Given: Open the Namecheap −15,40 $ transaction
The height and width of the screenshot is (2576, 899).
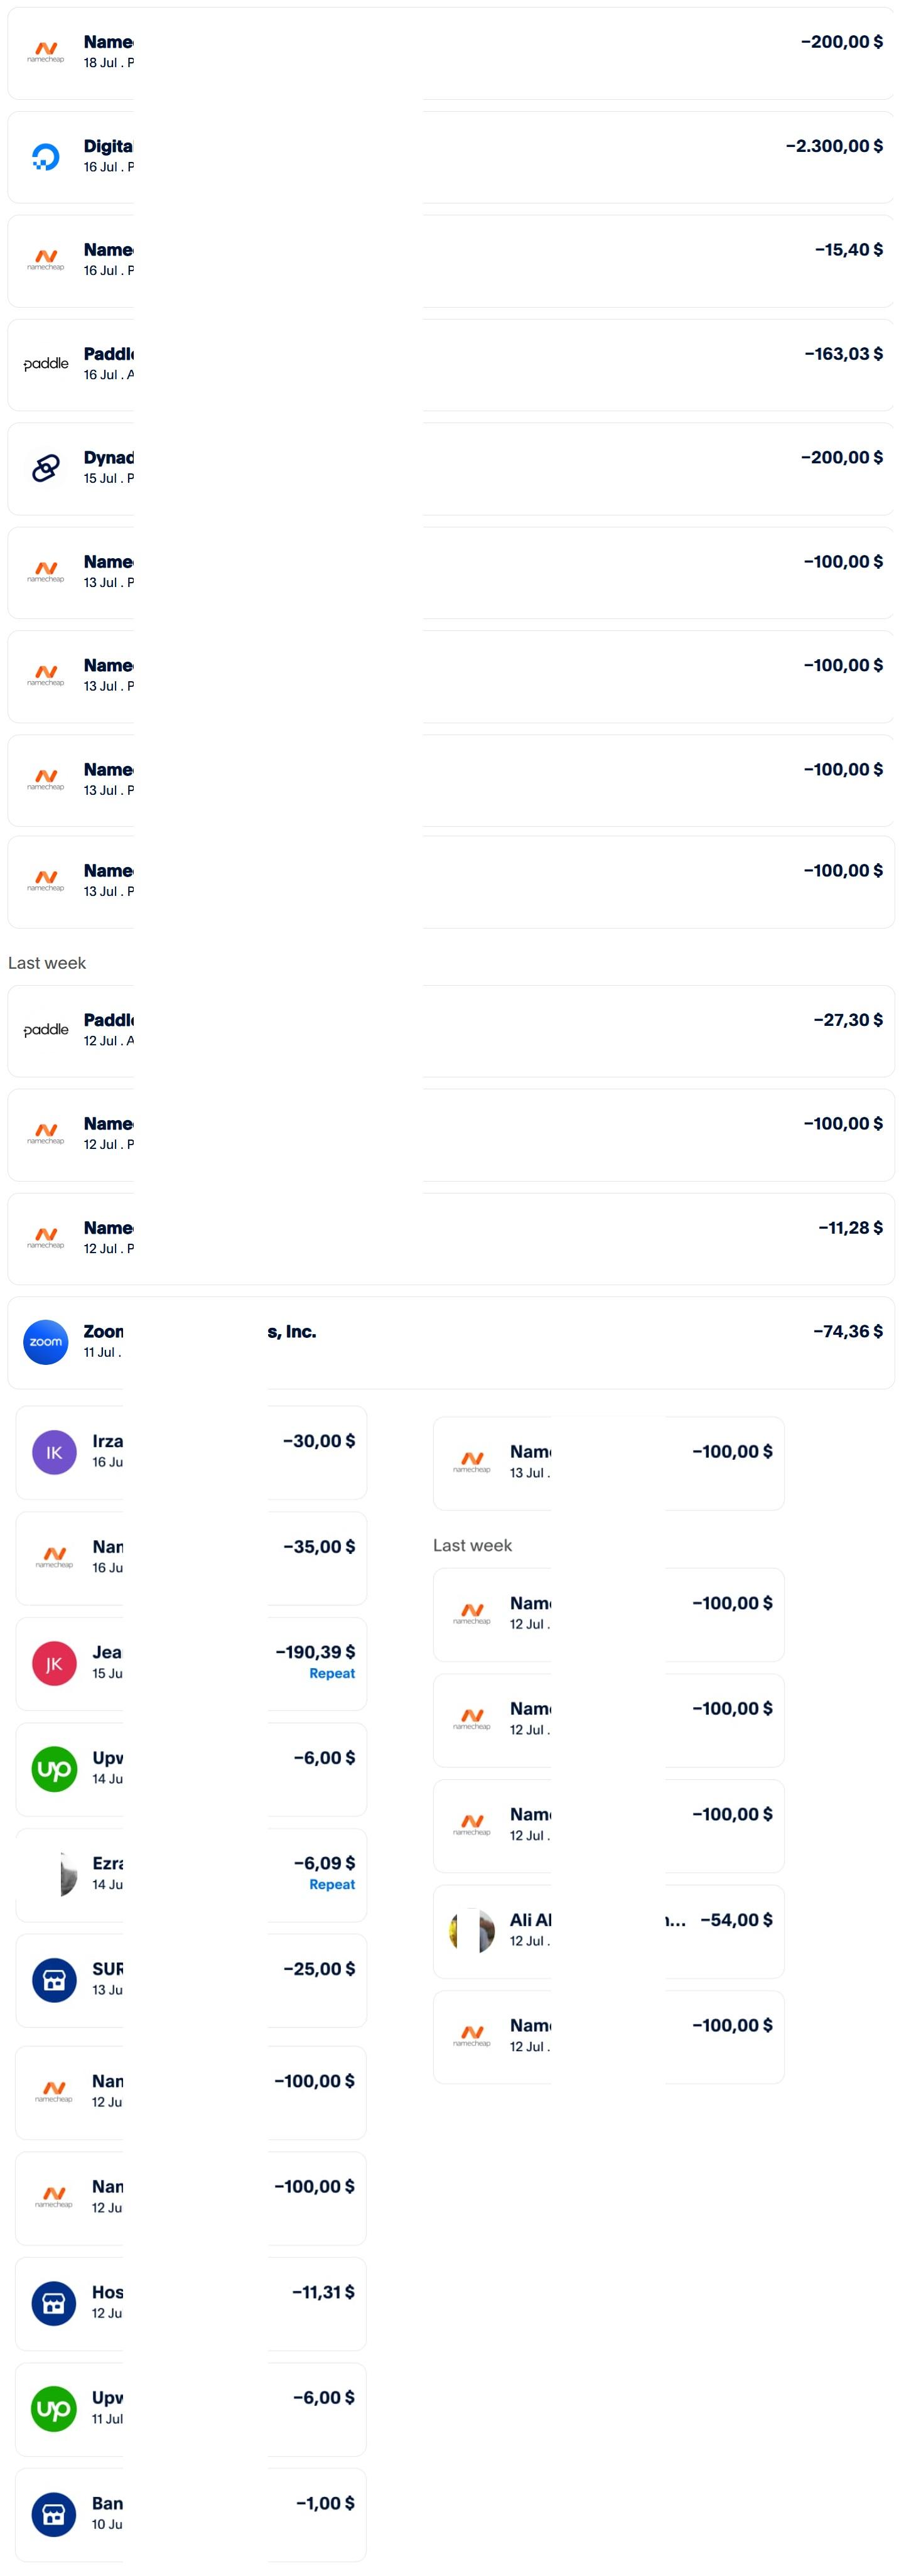Looking at the screenshot, I should [451, 261].
